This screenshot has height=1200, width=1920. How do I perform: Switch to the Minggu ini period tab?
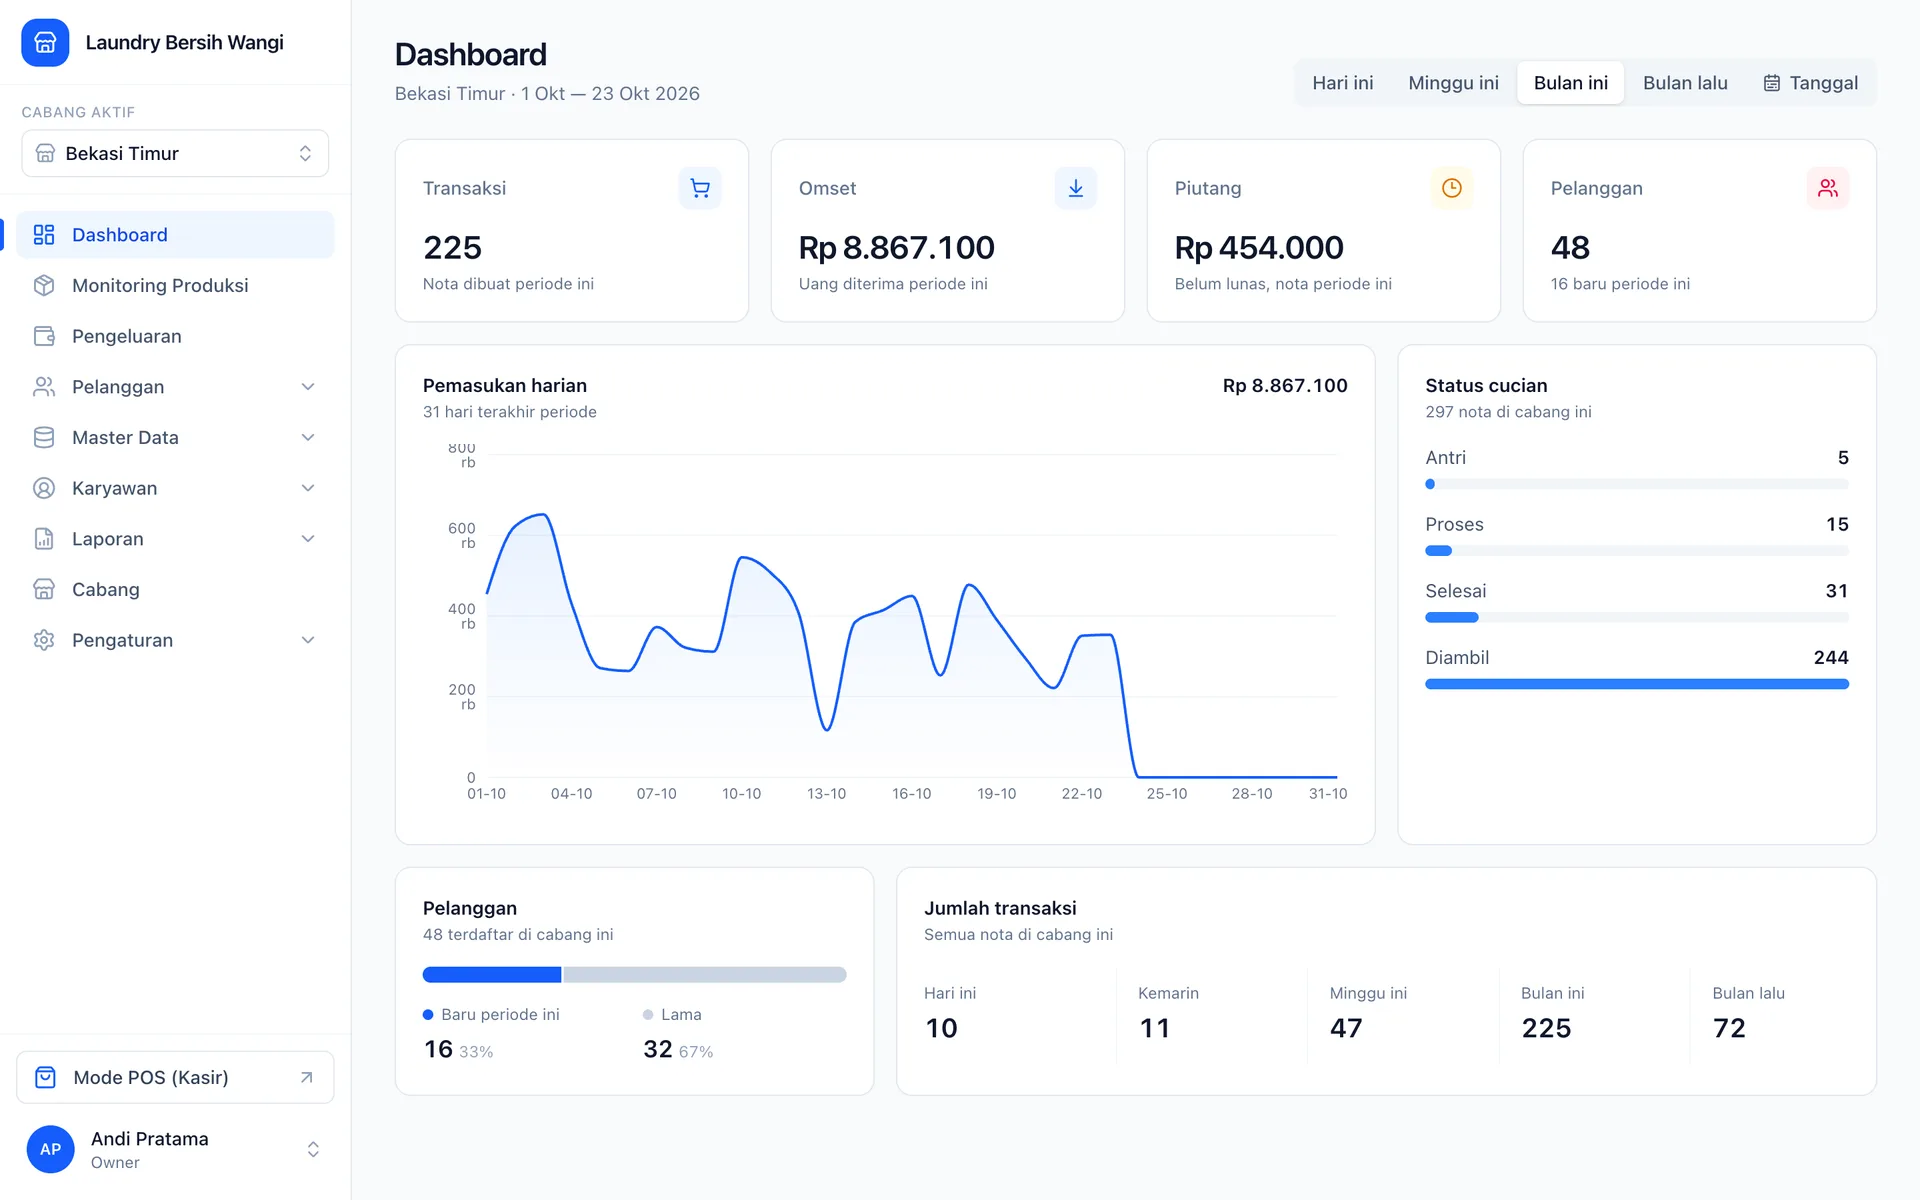point(1453,83)
